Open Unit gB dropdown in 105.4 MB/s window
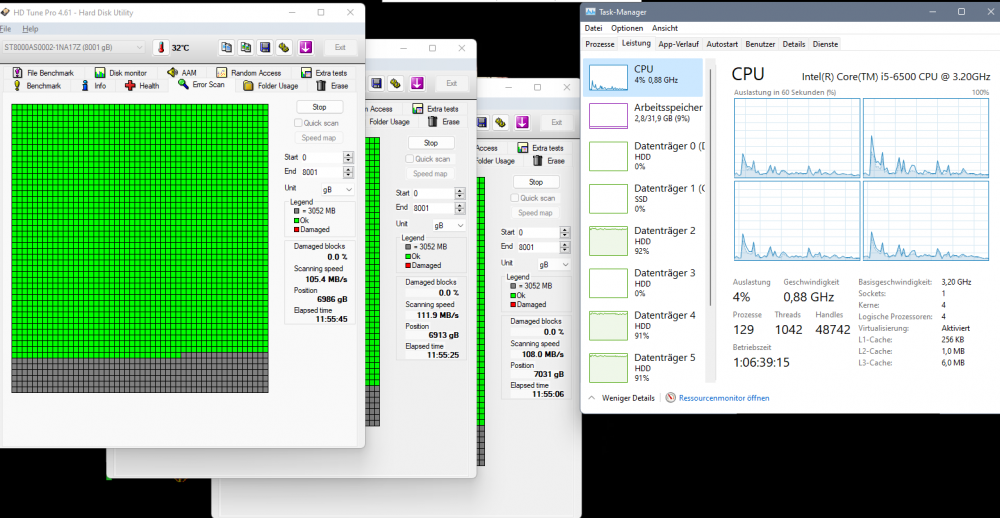The width and height of the screenshot is (1000, 518). click(x=337, y=189)
